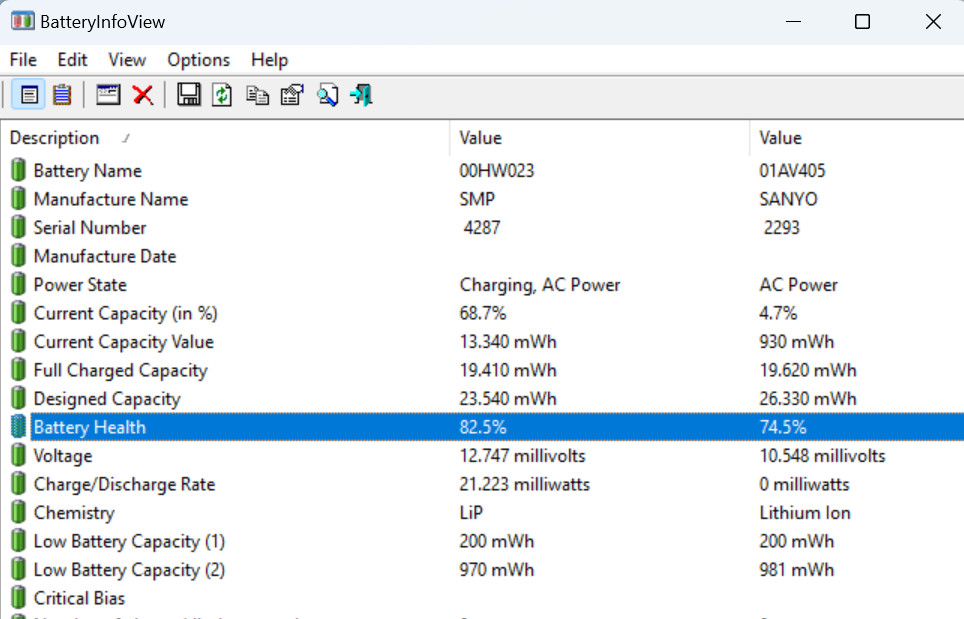Viewport: 964px width, 619px height.
Task: Click the Find magnifier toolbar icon
Action: point(327,95)
